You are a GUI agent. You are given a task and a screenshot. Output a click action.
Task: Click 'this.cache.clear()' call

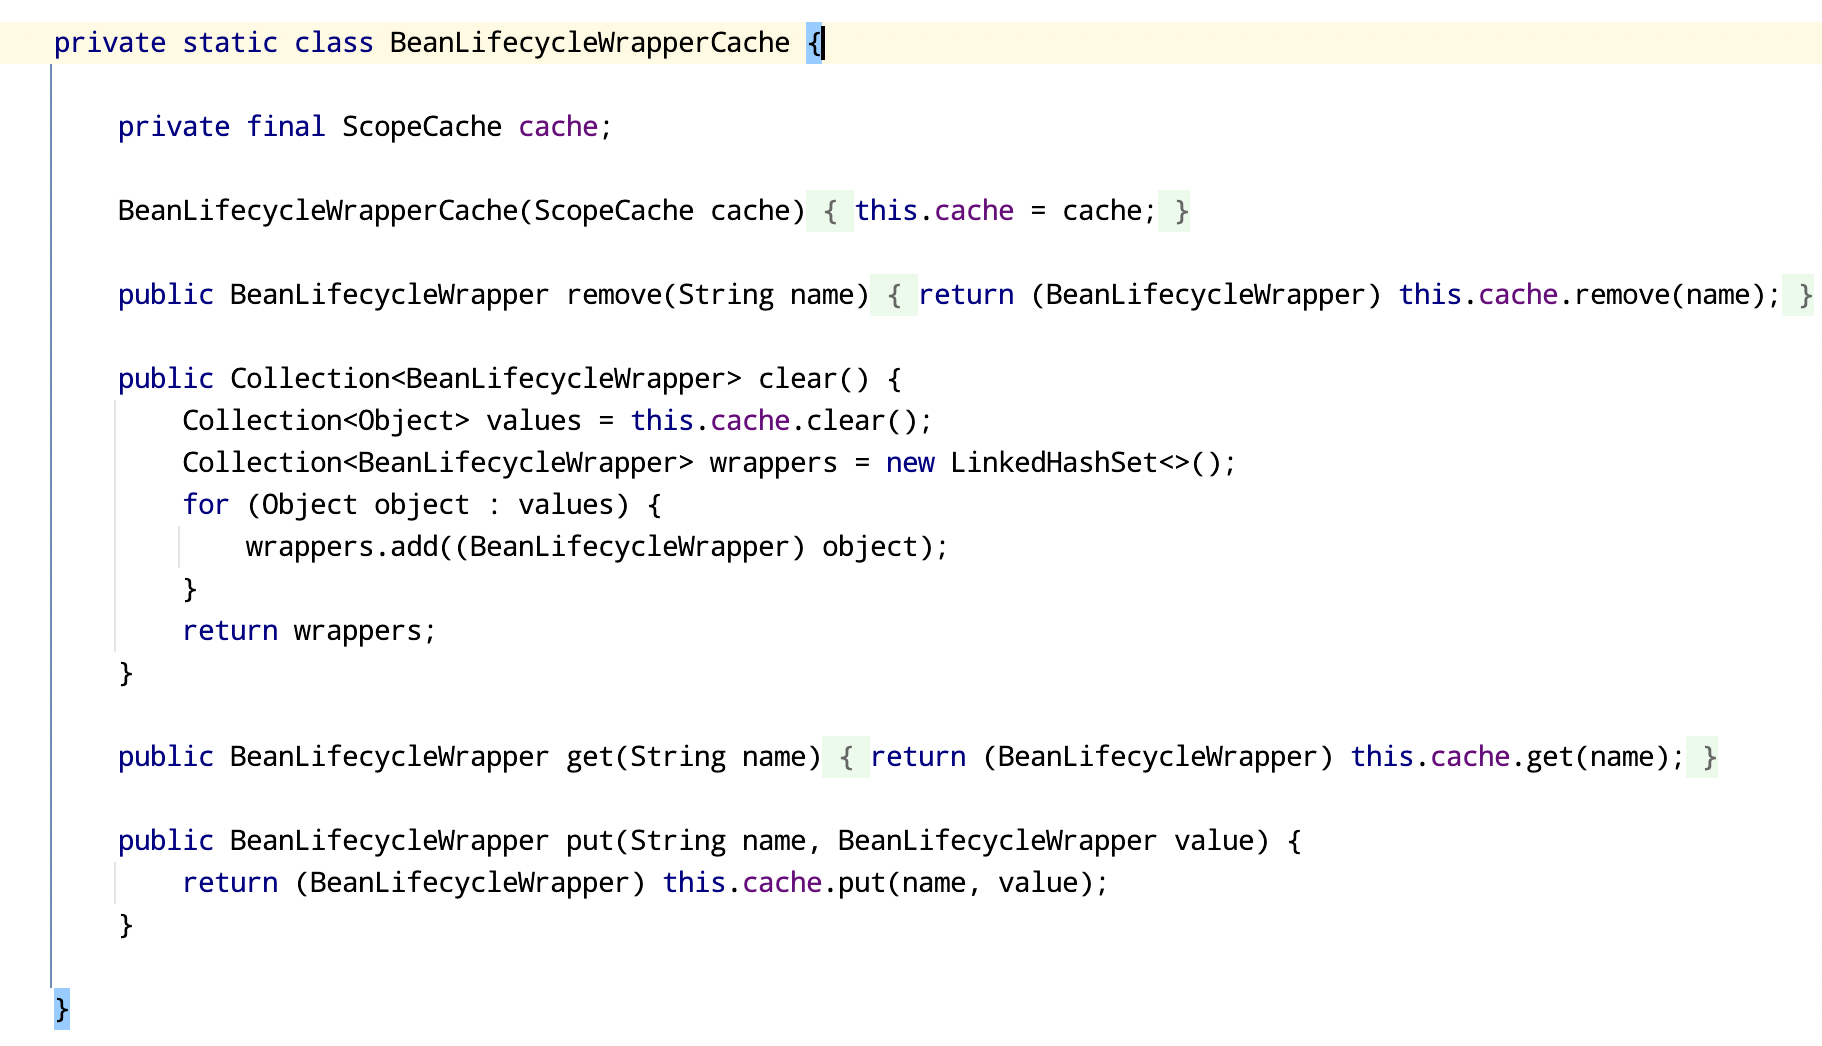(774, 421)
